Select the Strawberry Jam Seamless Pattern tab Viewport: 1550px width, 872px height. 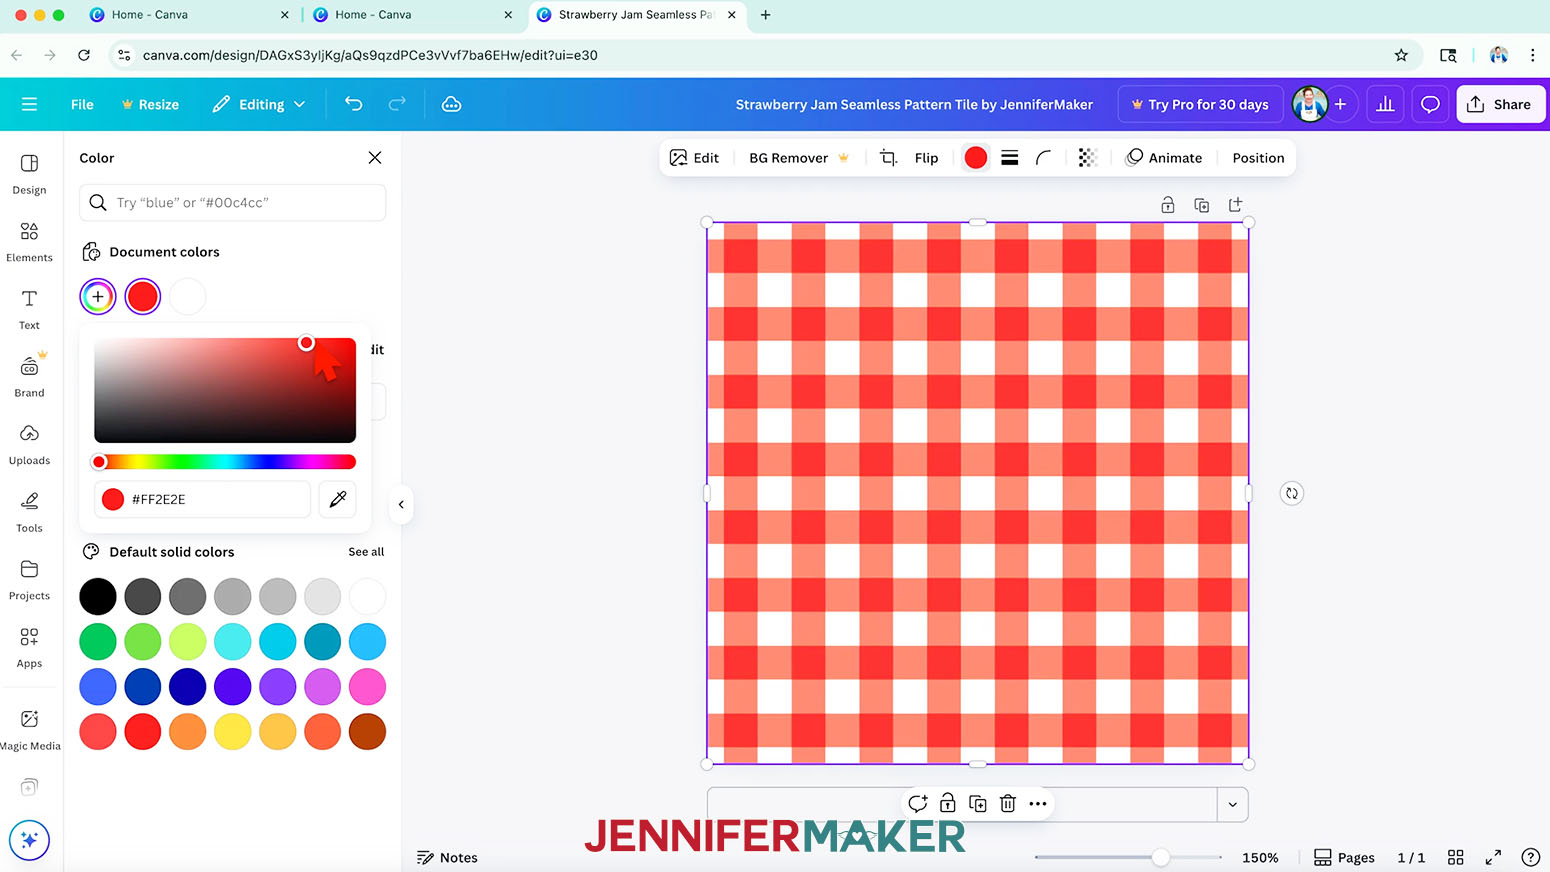[635, 15]
